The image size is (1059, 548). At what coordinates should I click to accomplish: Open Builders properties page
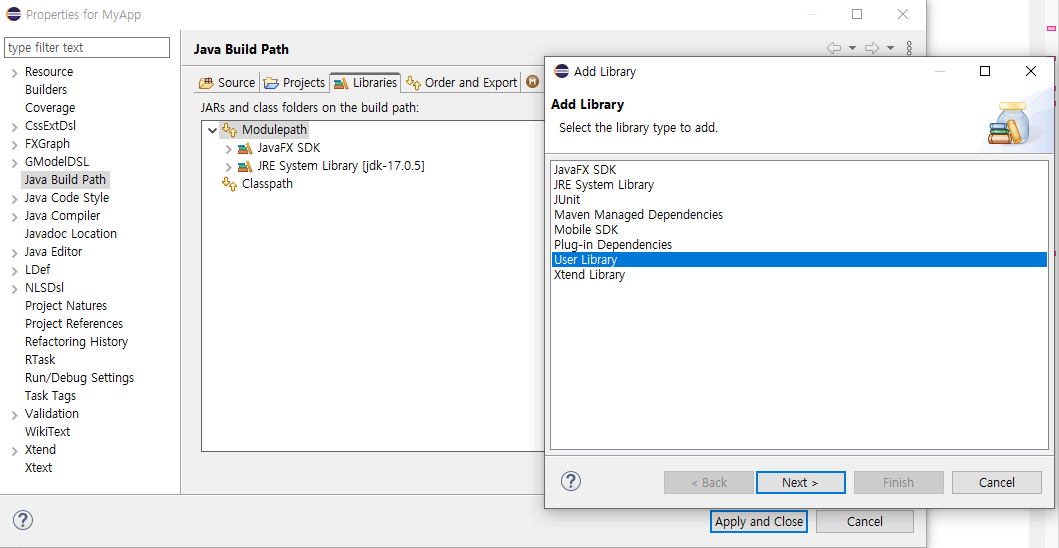(x=46, y=90)
